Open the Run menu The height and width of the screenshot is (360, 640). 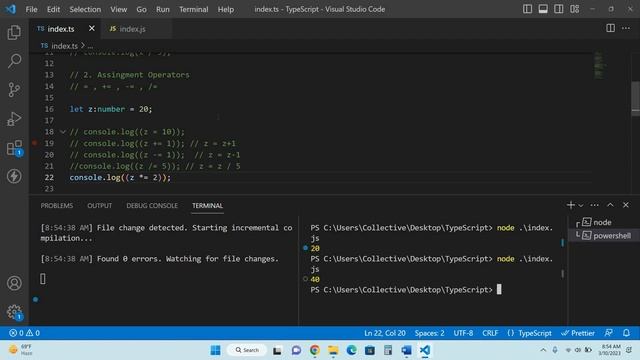point(162,9)
